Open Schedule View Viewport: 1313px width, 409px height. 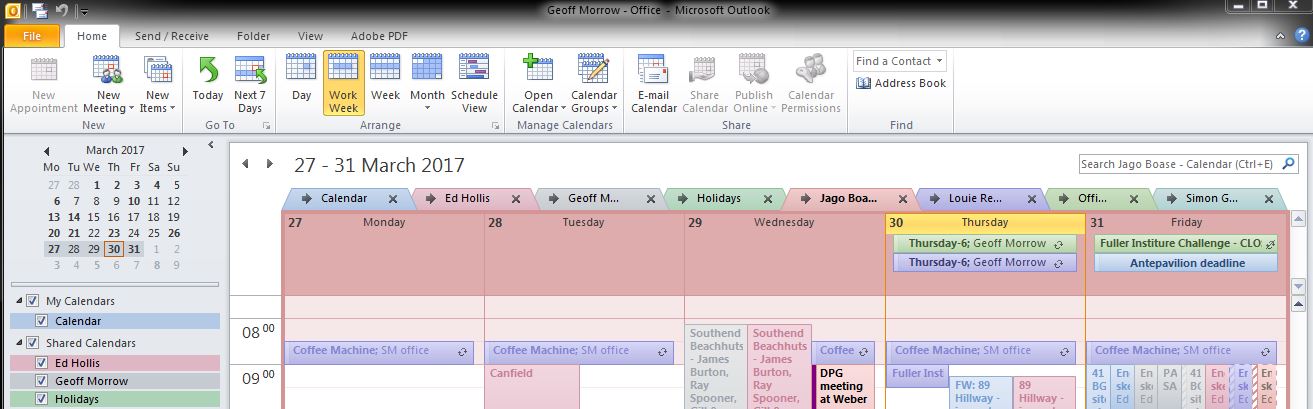tap(474, 85)
